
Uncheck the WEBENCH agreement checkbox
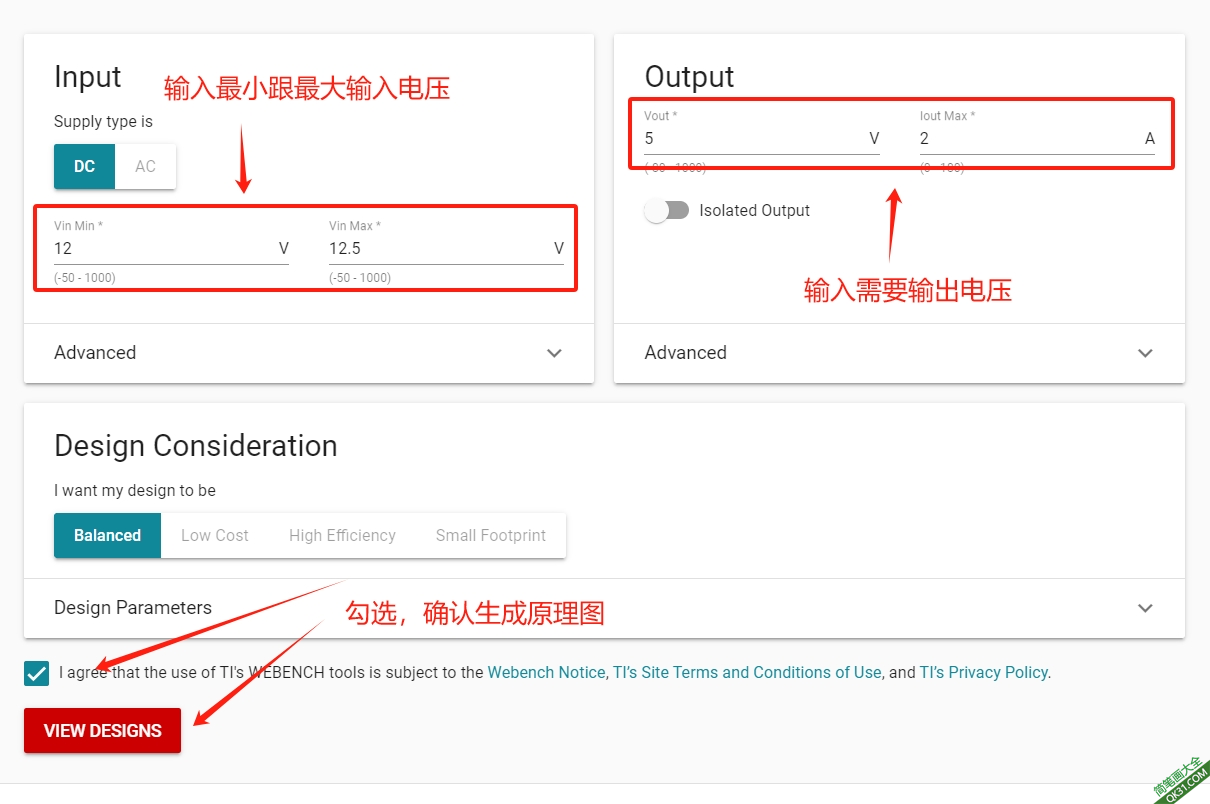pos(37,673)
